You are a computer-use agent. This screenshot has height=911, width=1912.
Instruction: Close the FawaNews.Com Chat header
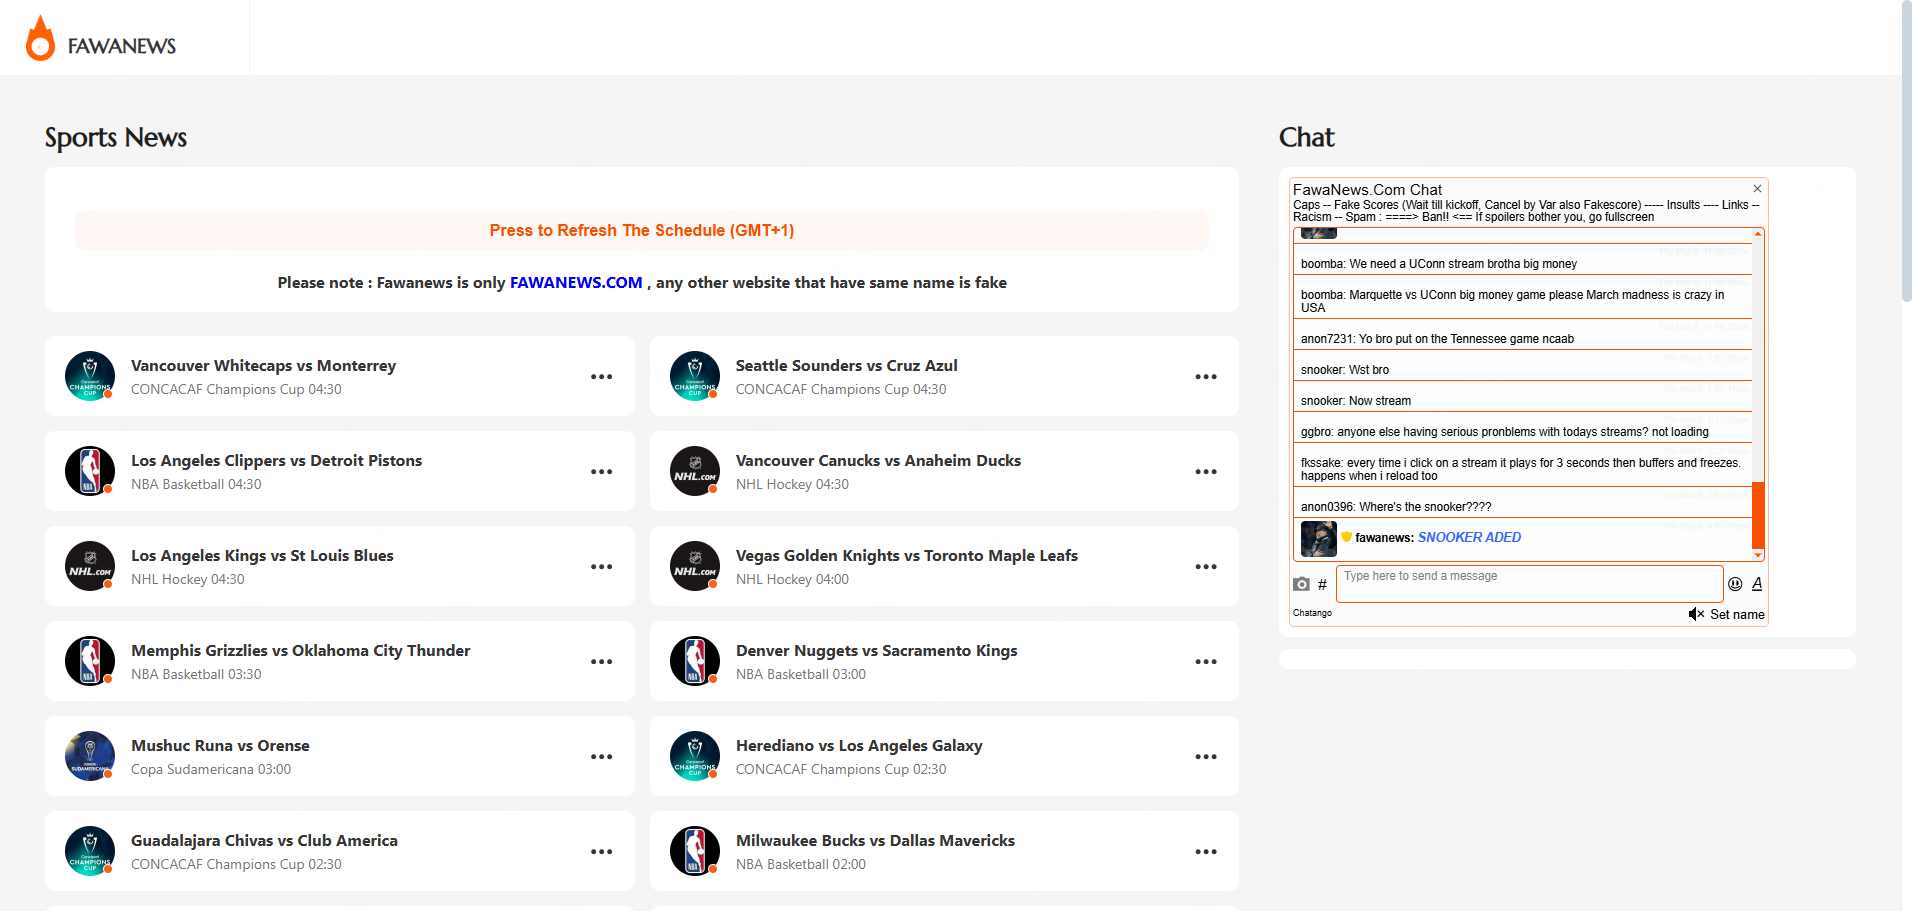click(x=1757, y=189)
